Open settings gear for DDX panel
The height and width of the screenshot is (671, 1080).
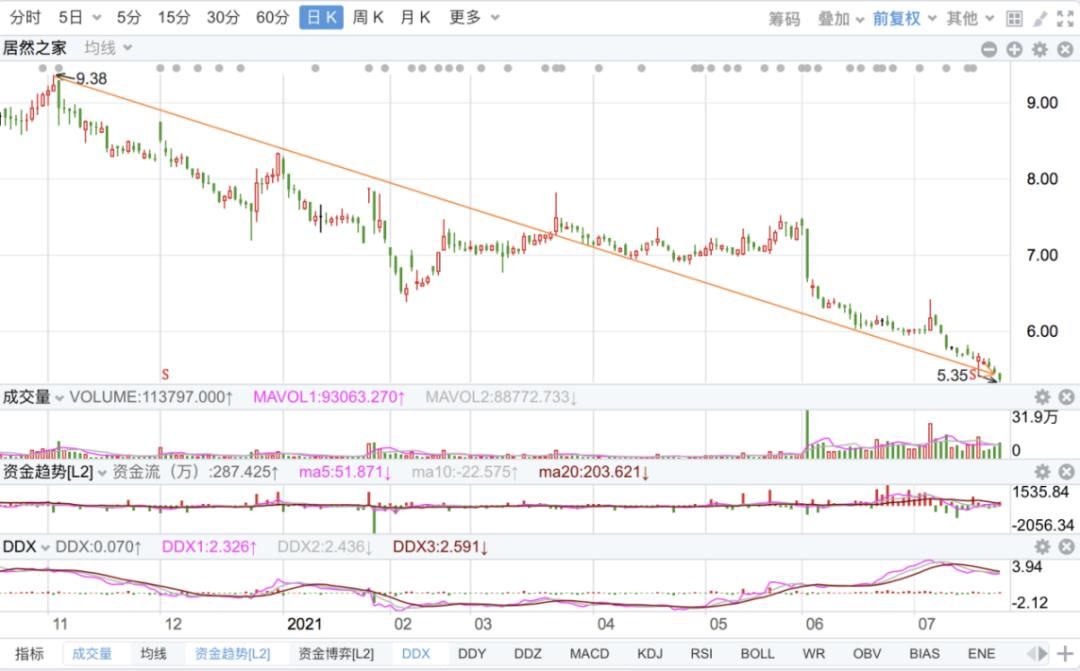pyautogui.click(x=1042, y=547)
